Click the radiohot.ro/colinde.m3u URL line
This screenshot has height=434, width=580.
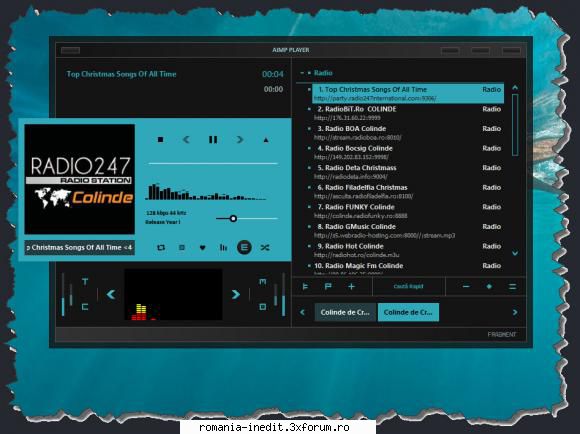click(x=357, y=255)
